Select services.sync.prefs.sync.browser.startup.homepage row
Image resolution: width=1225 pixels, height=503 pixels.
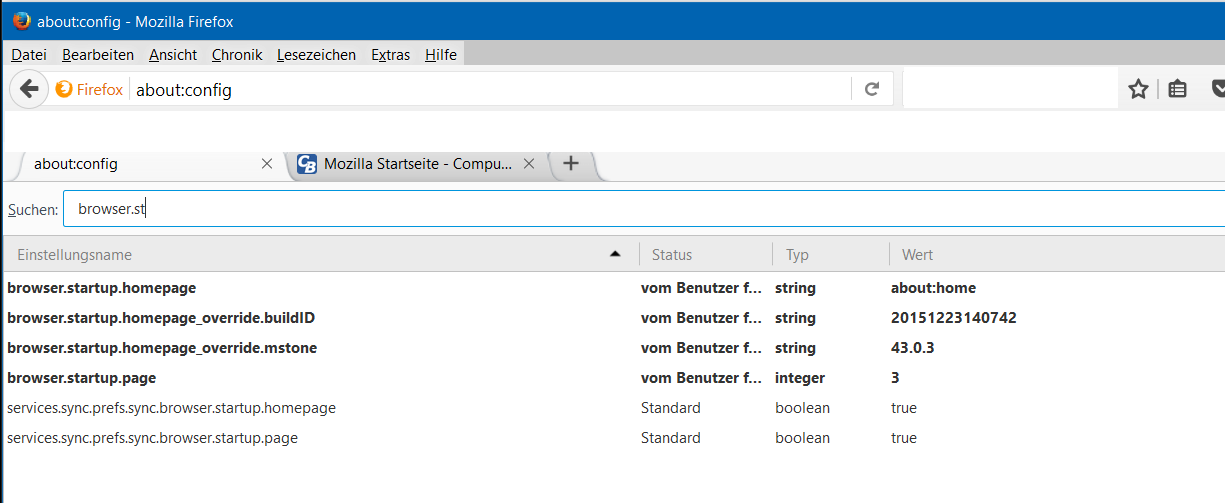coord(614,408)
